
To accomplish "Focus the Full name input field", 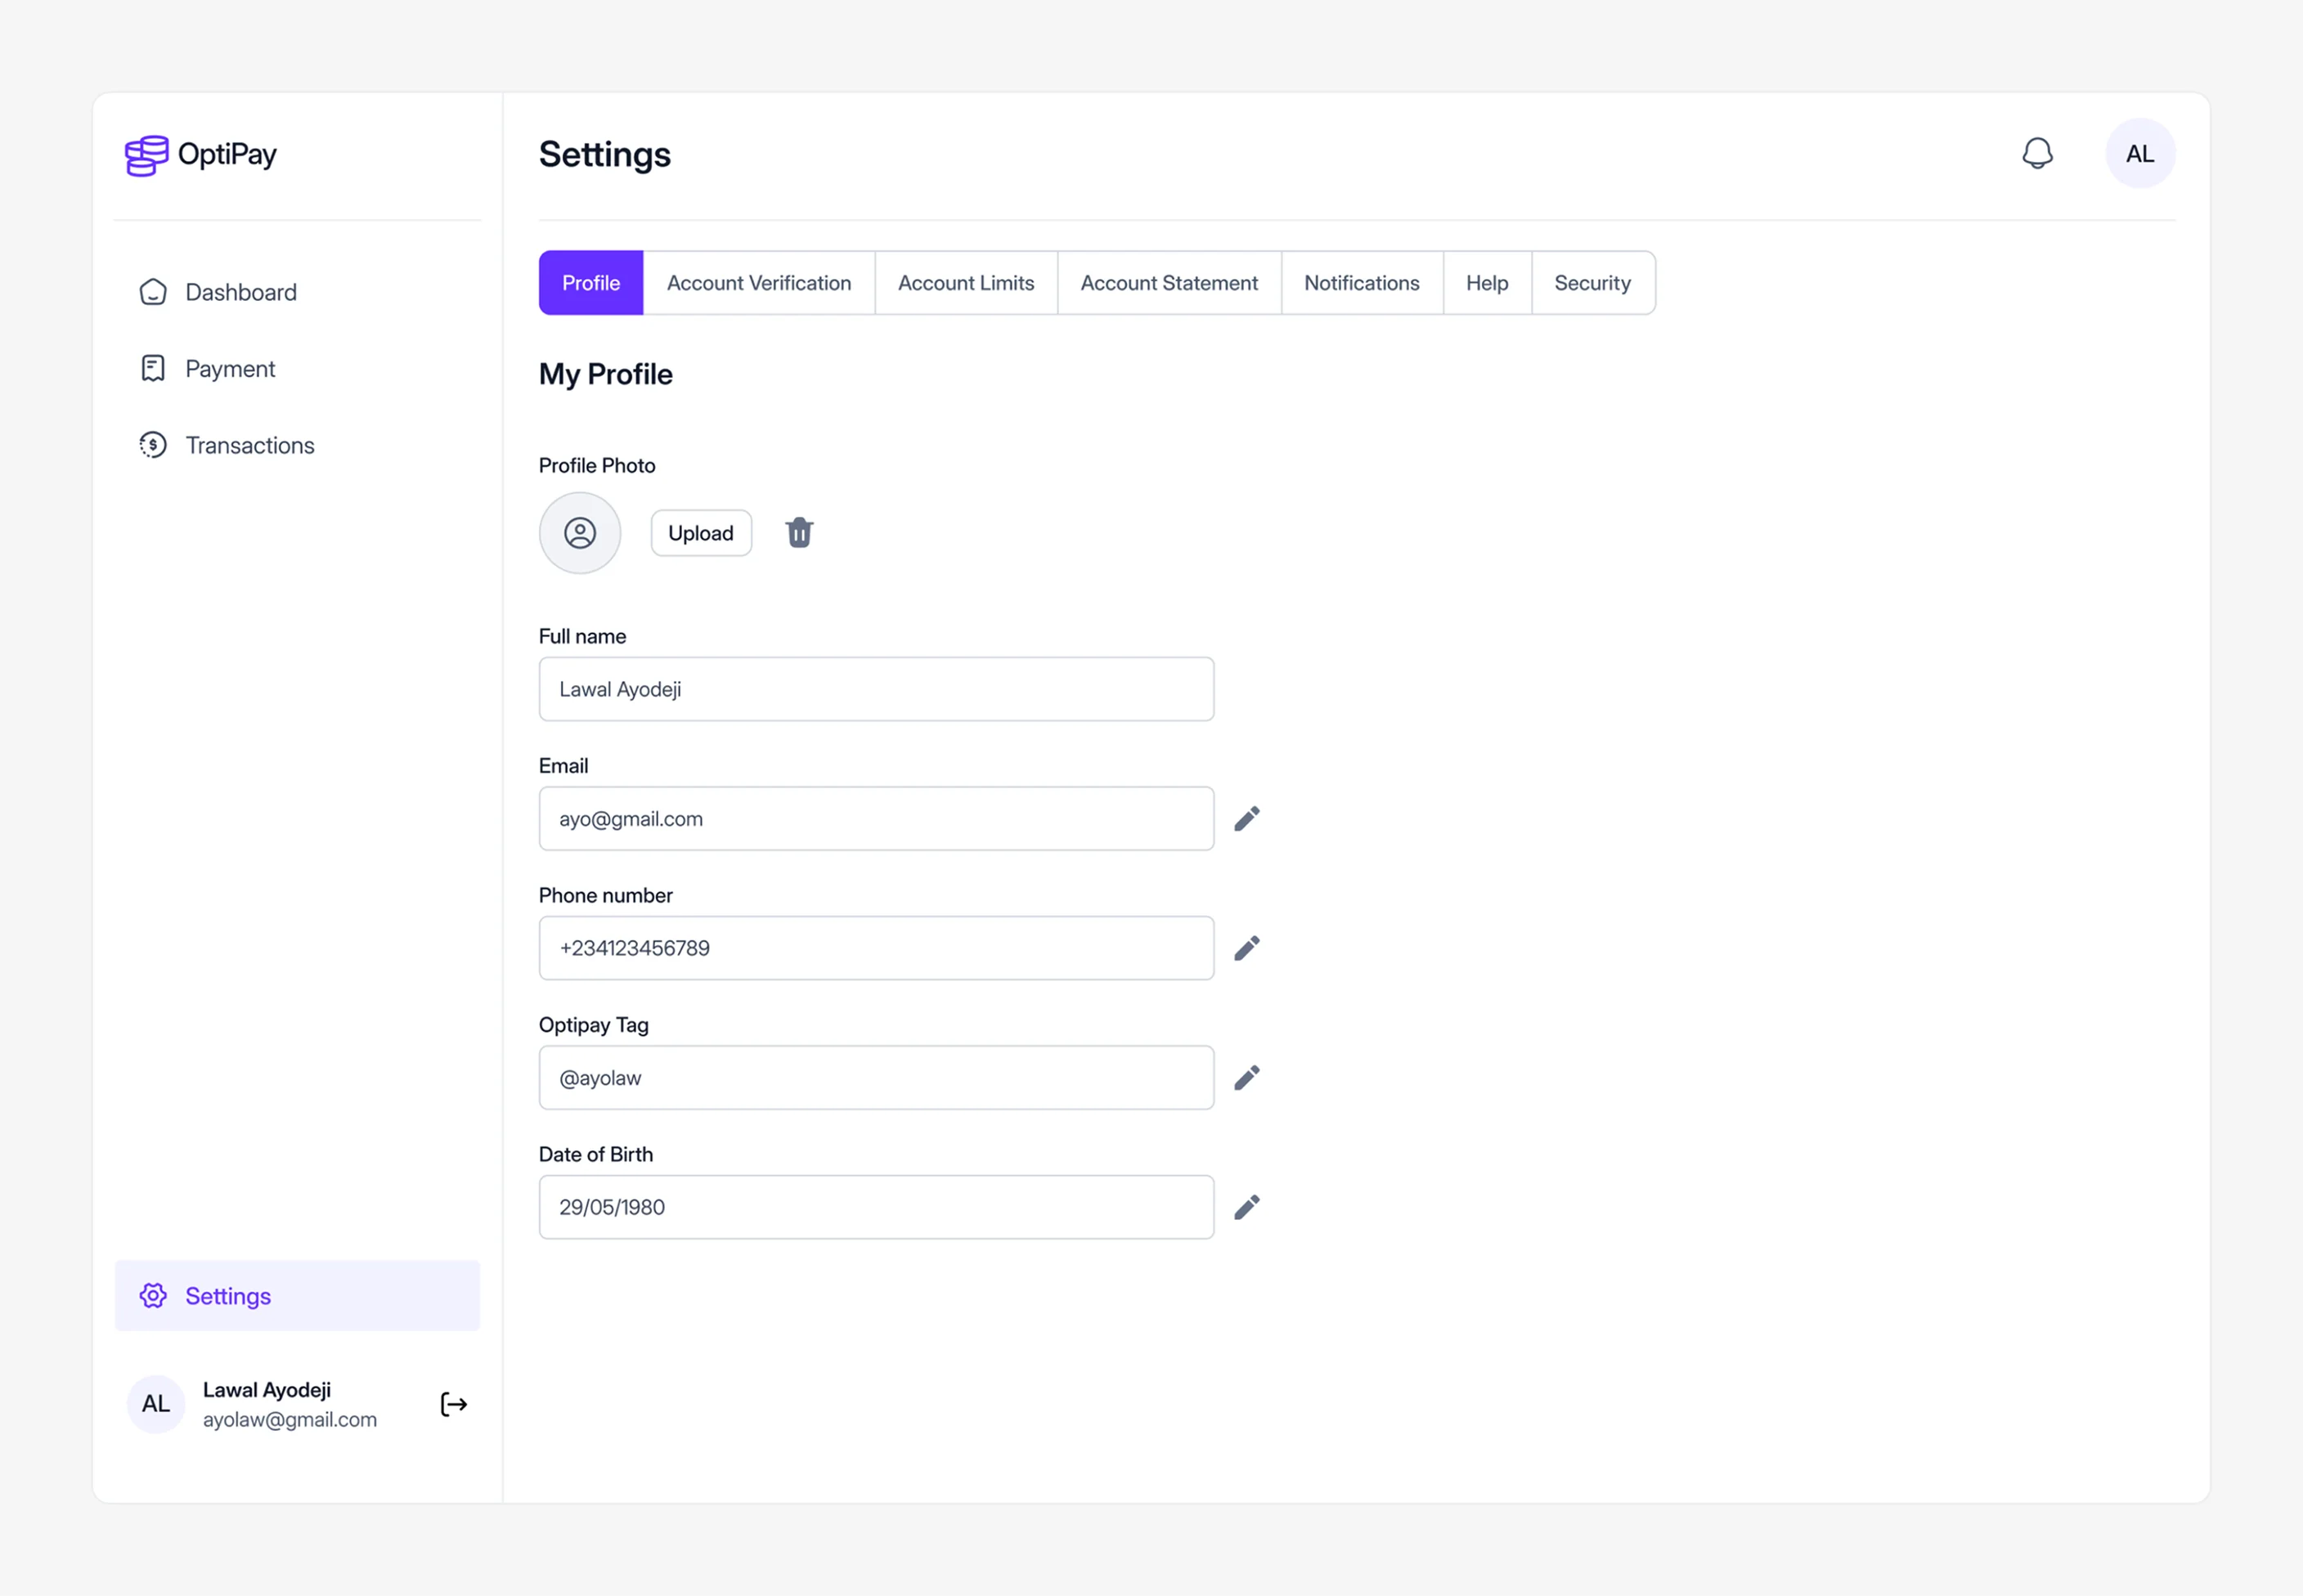I will coord(876,689).
